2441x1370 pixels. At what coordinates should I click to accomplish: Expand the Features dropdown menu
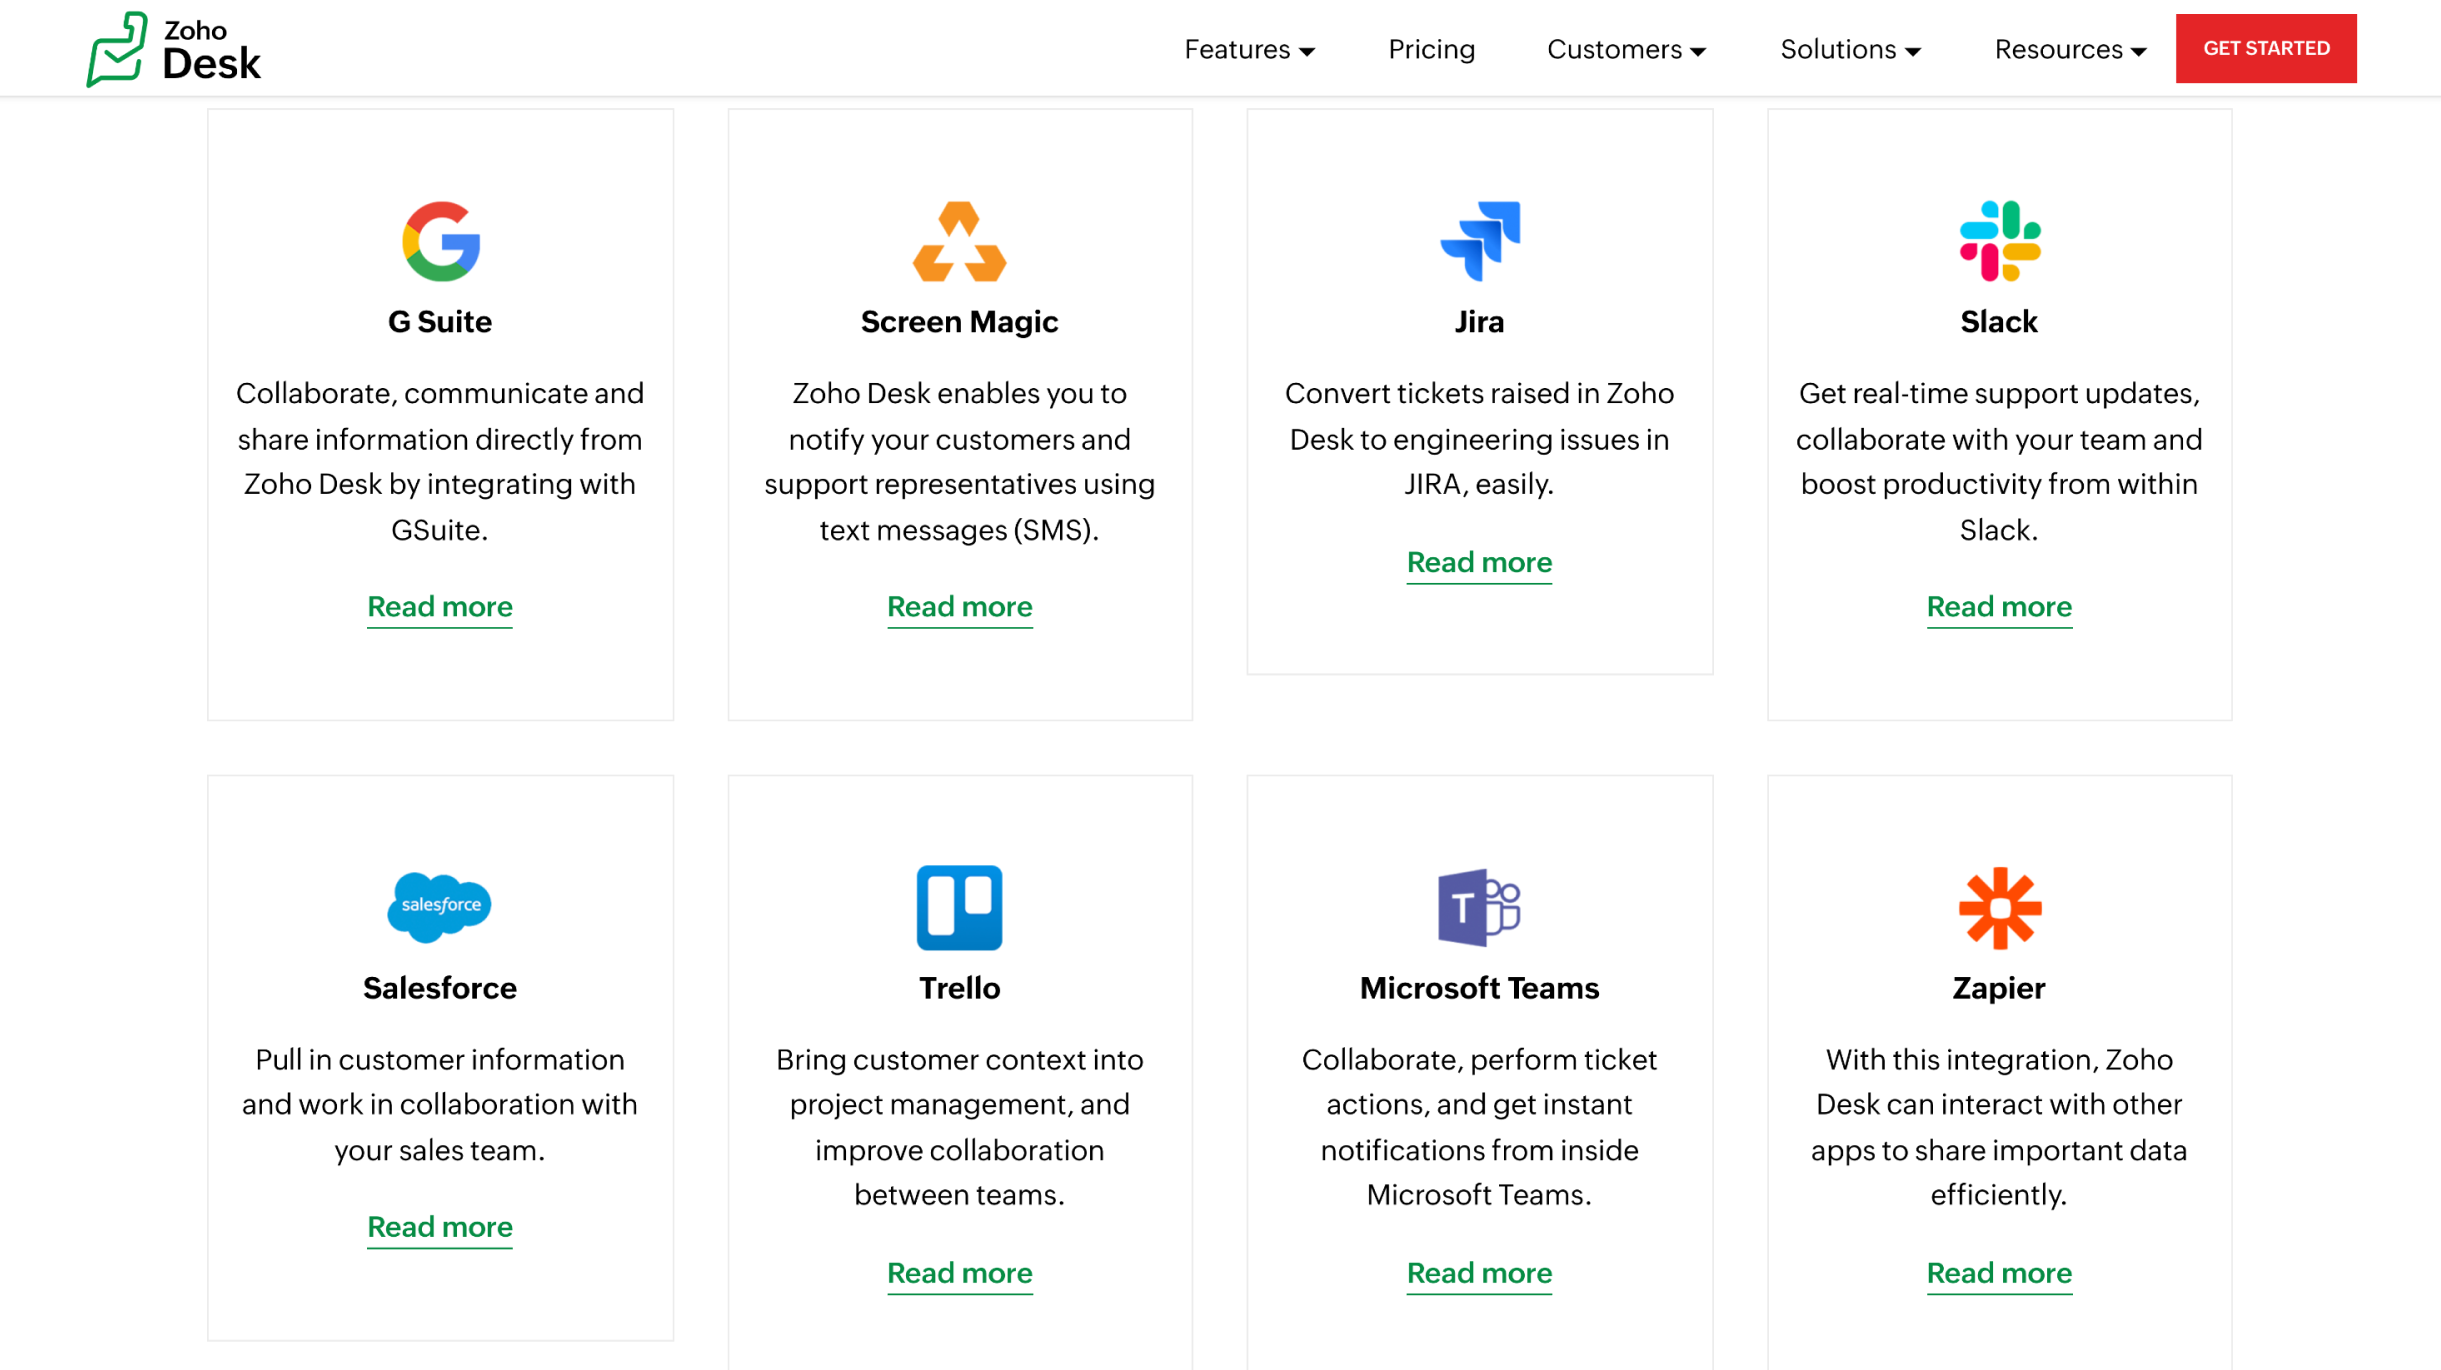click(1249, 47)
